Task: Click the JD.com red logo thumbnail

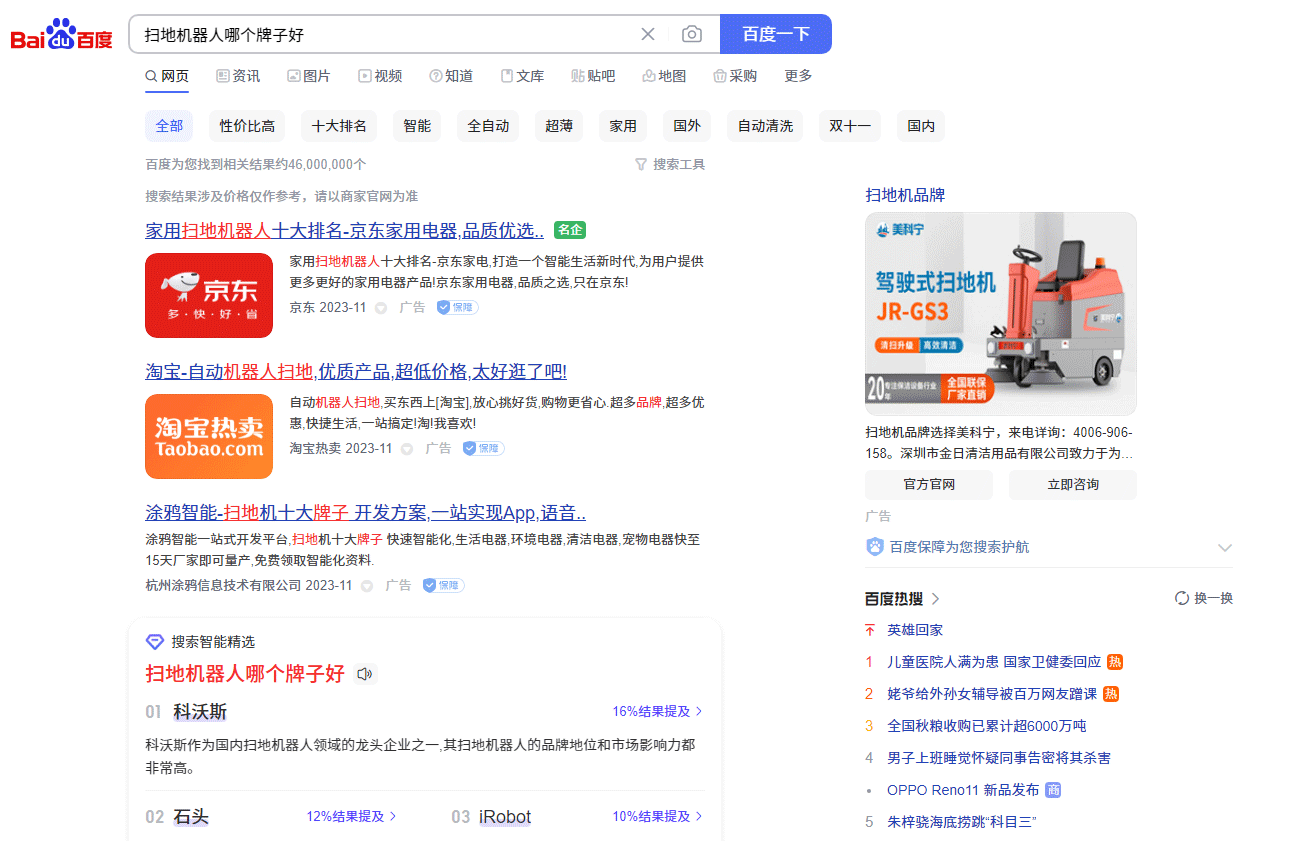Action: tap(209, 295)
